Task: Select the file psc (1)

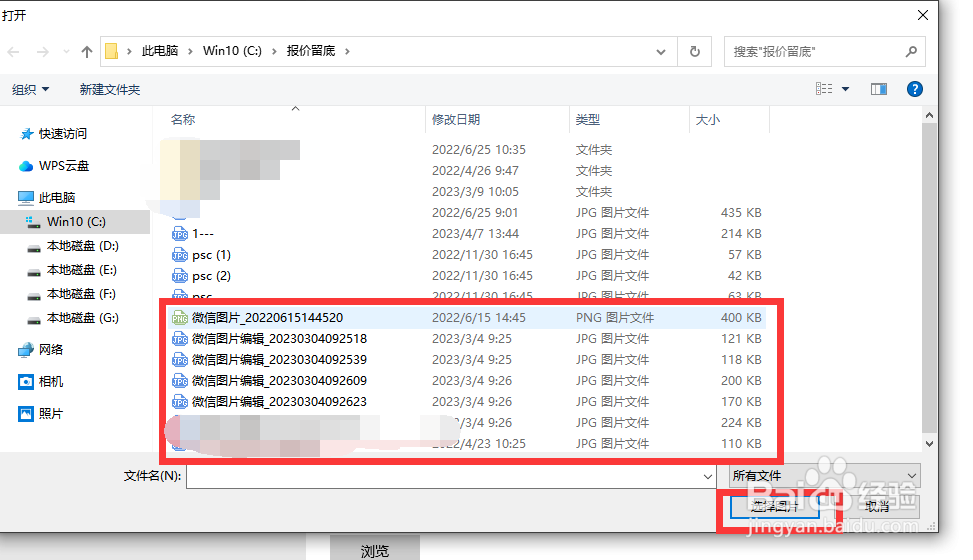Action: (x=212, y=255)
